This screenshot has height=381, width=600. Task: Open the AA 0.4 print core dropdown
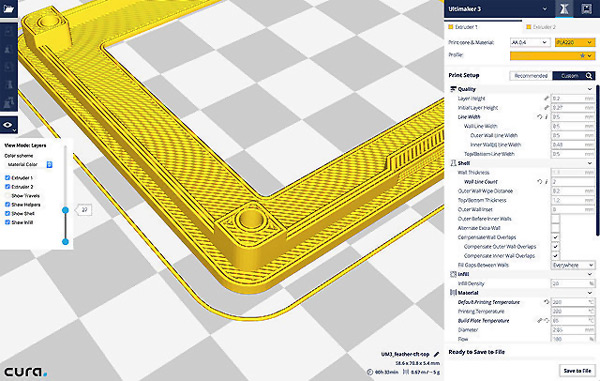[530, 42]
